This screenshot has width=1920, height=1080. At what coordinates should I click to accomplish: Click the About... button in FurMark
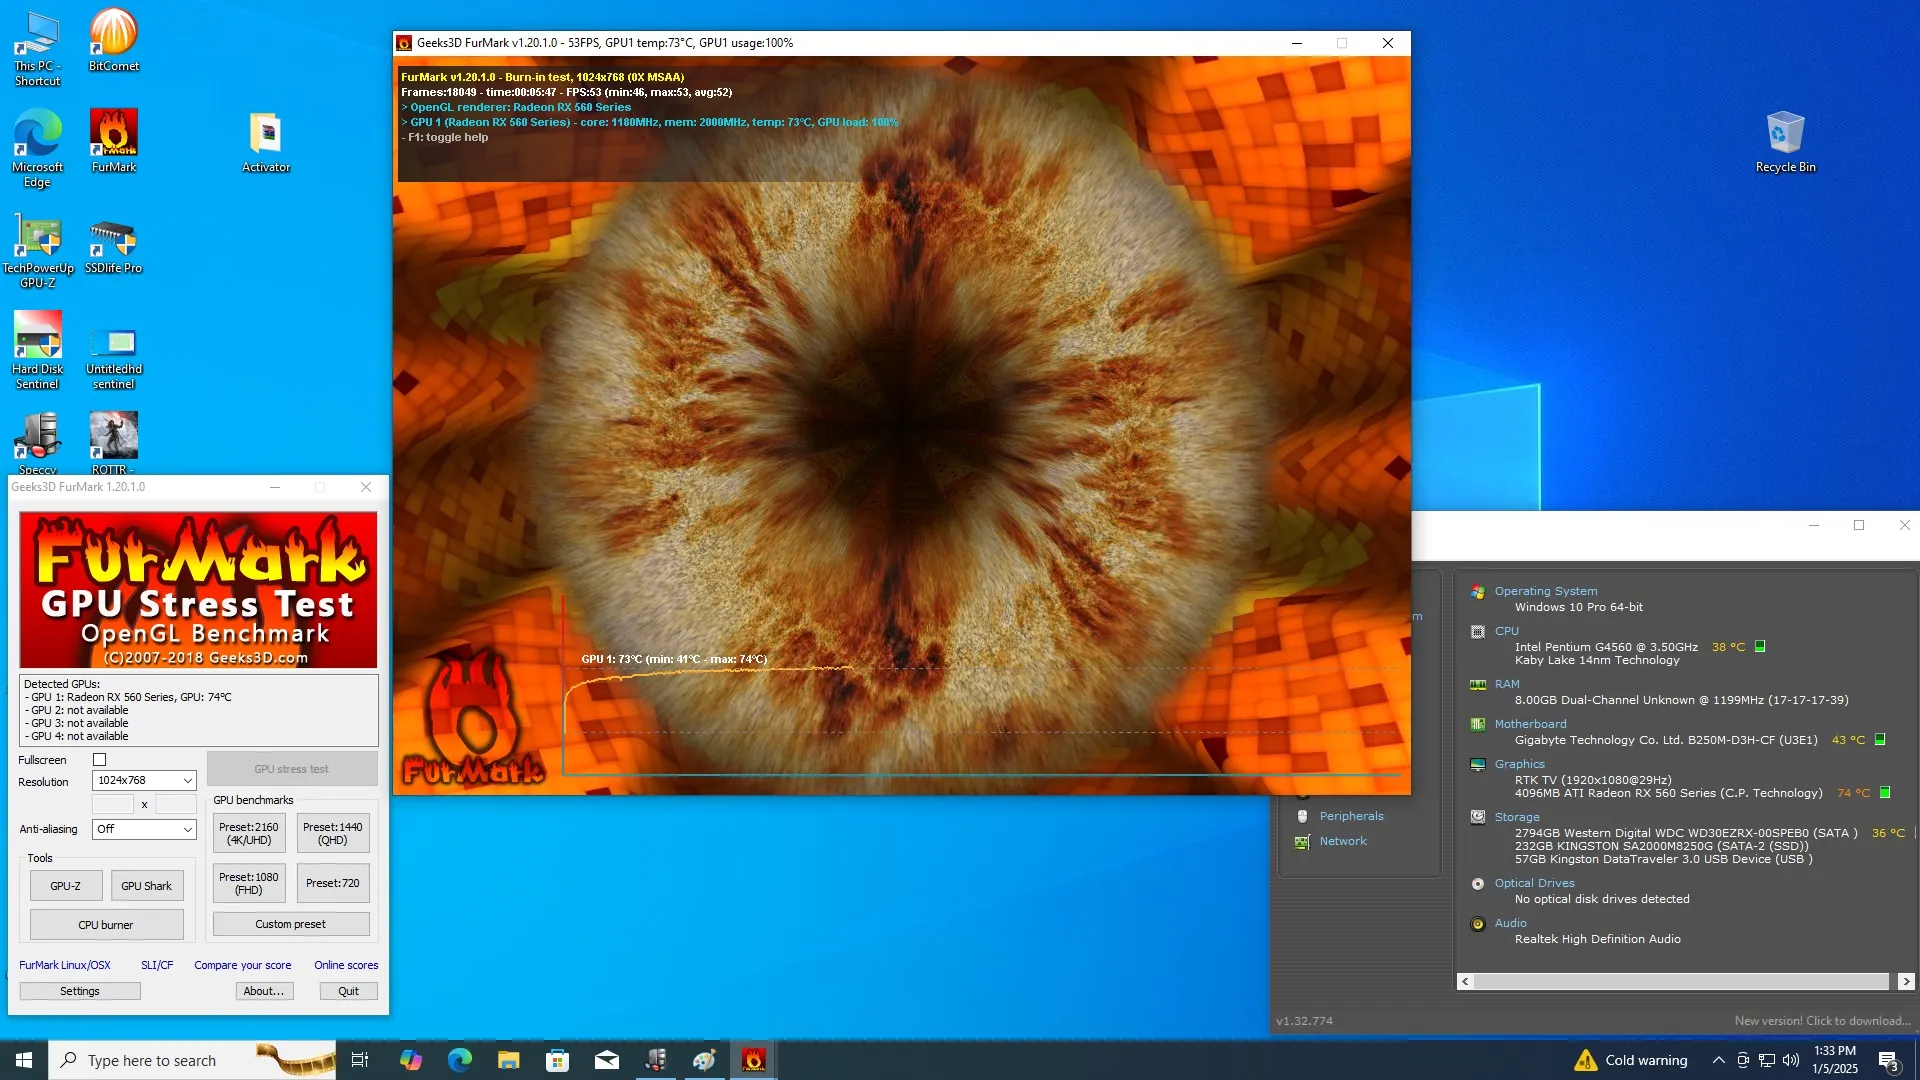pyautogui.click(x=264, y=992)
